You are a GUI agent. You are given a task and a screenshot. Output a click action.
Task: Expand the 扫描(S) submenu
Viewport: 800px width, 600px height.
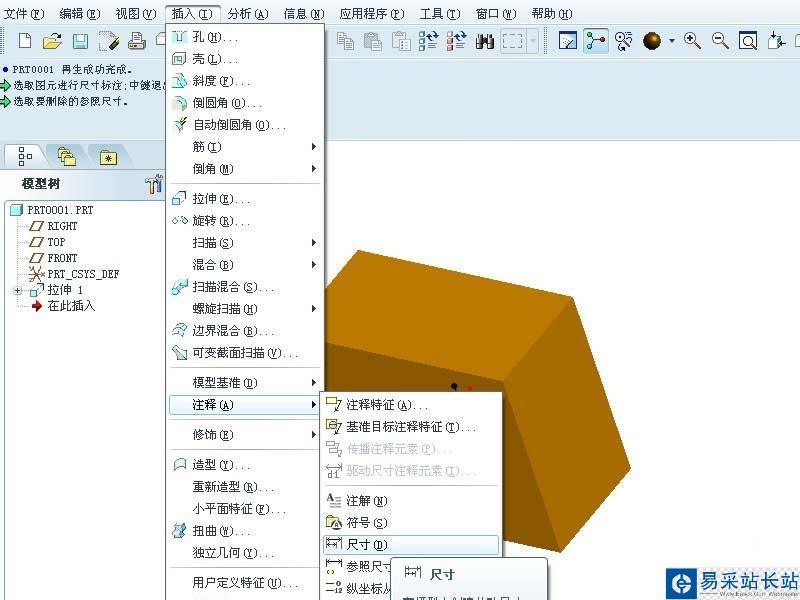[x=245, y=242]
